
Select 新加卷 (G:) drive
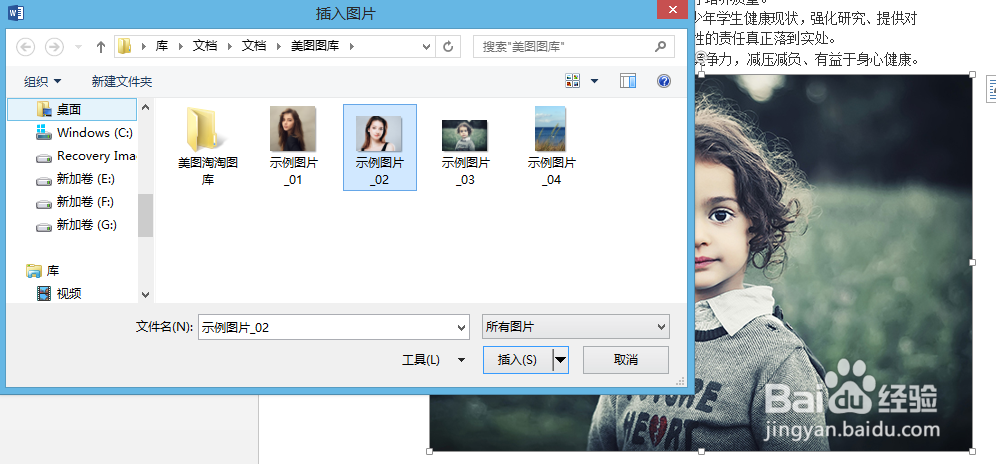coord(77,225)
